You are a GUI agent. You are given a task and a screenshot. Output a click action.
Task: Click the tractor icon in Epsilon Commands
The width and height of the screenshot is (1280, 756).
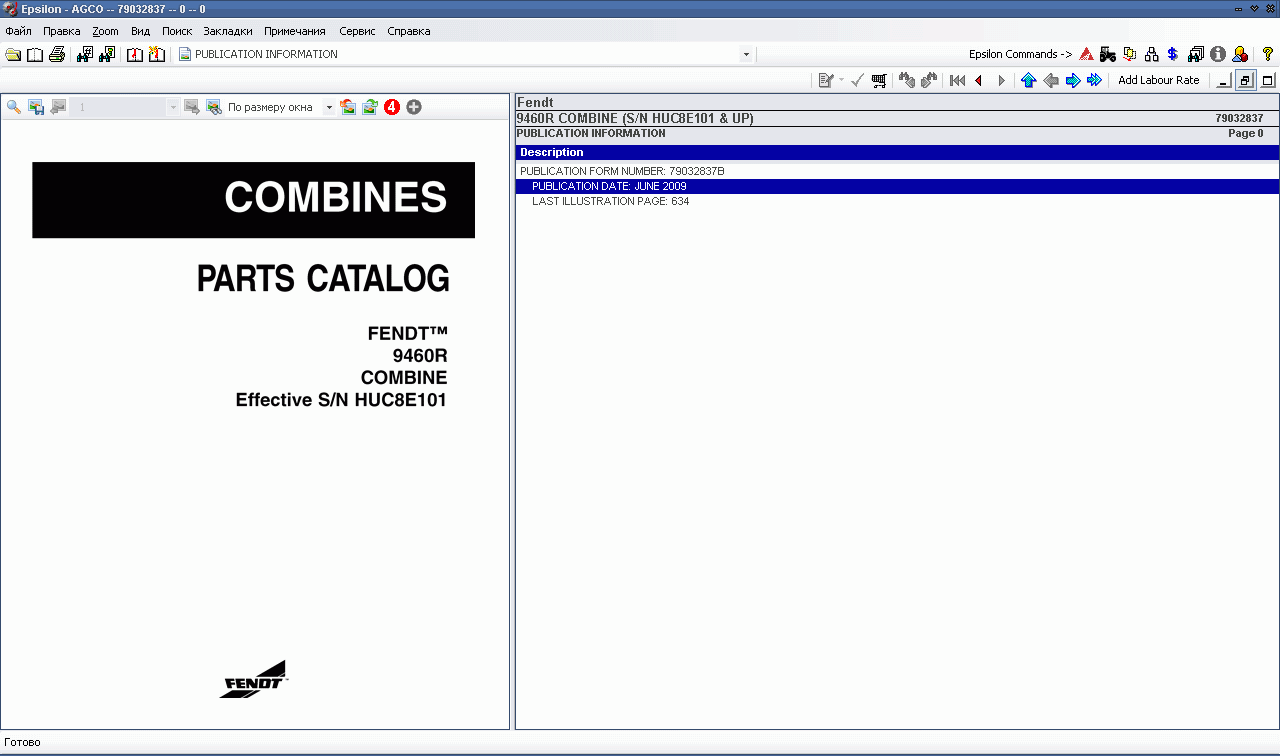(x=1107, y=54)
